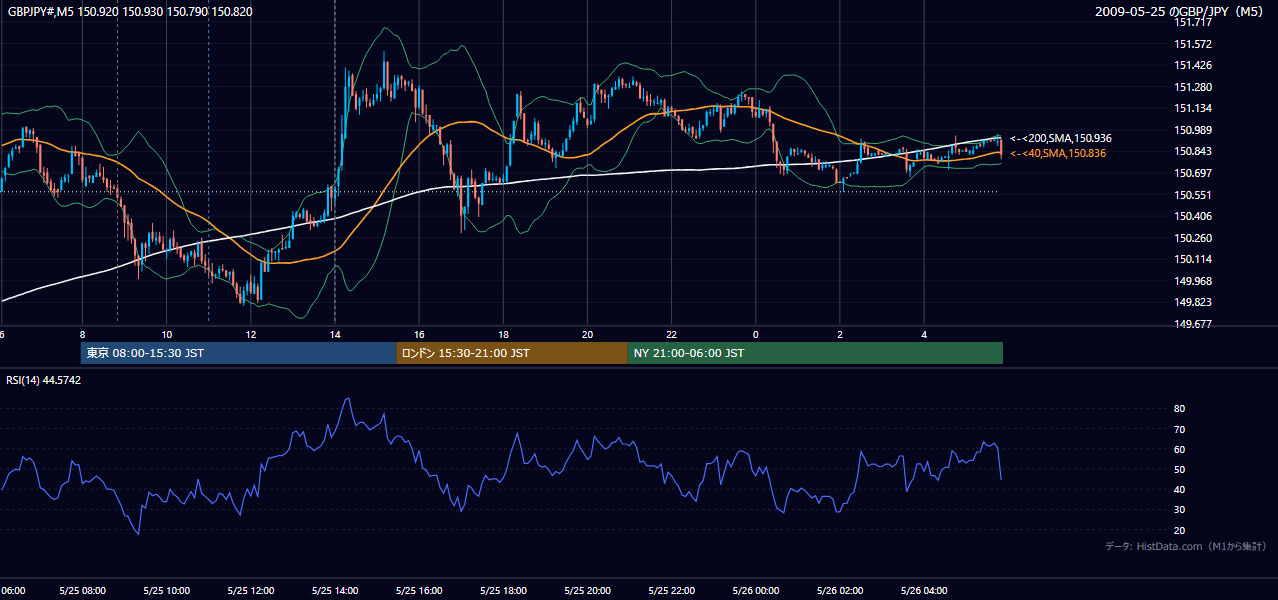
Task: Click hour tick 8 on price chart axis
Action: [x=82, y=334]
